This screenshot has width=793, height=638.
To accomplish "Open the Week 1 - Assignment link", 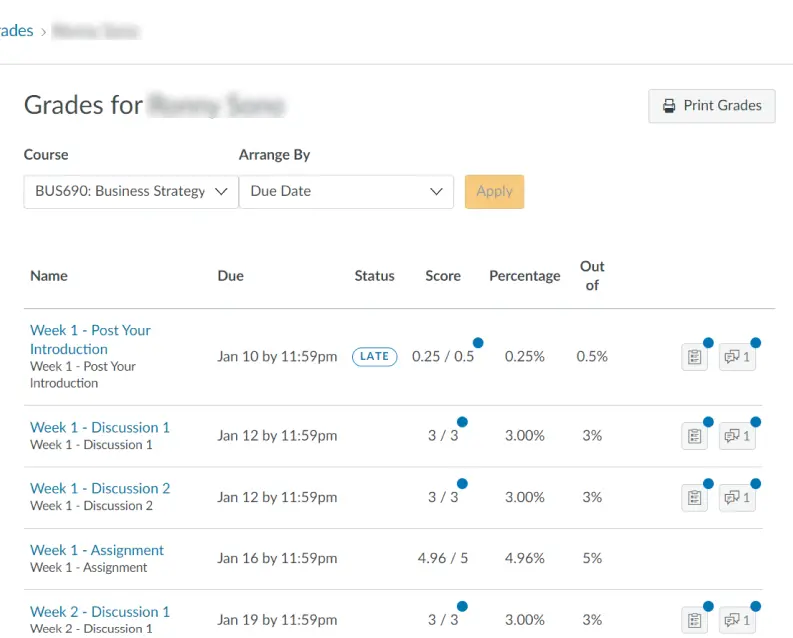I will (97, 550).
